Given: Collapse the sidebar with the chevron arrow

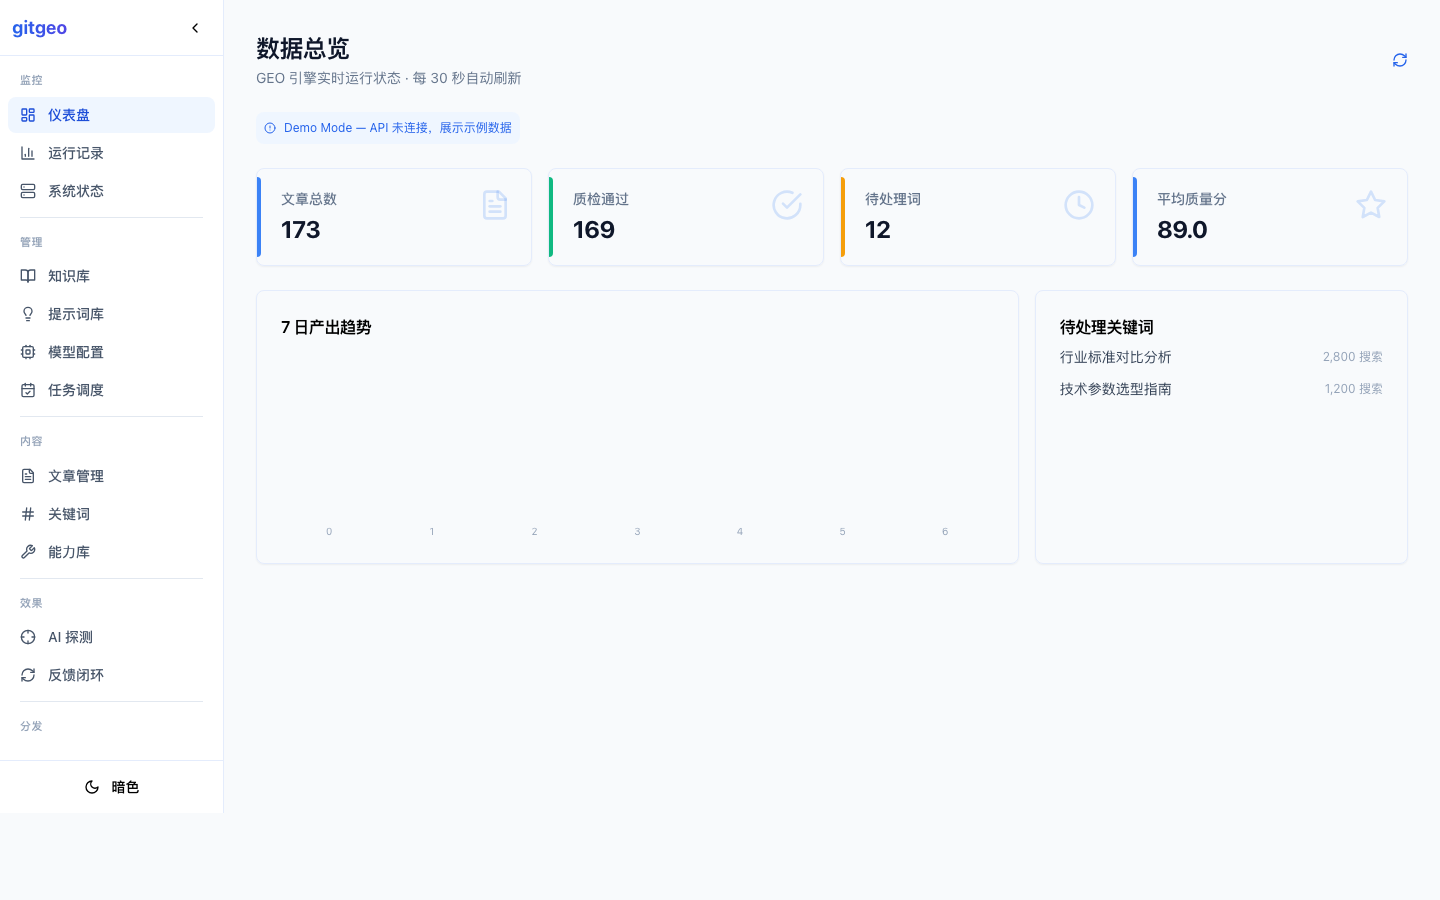Looking at the screenshot, I should click(195, 28).
